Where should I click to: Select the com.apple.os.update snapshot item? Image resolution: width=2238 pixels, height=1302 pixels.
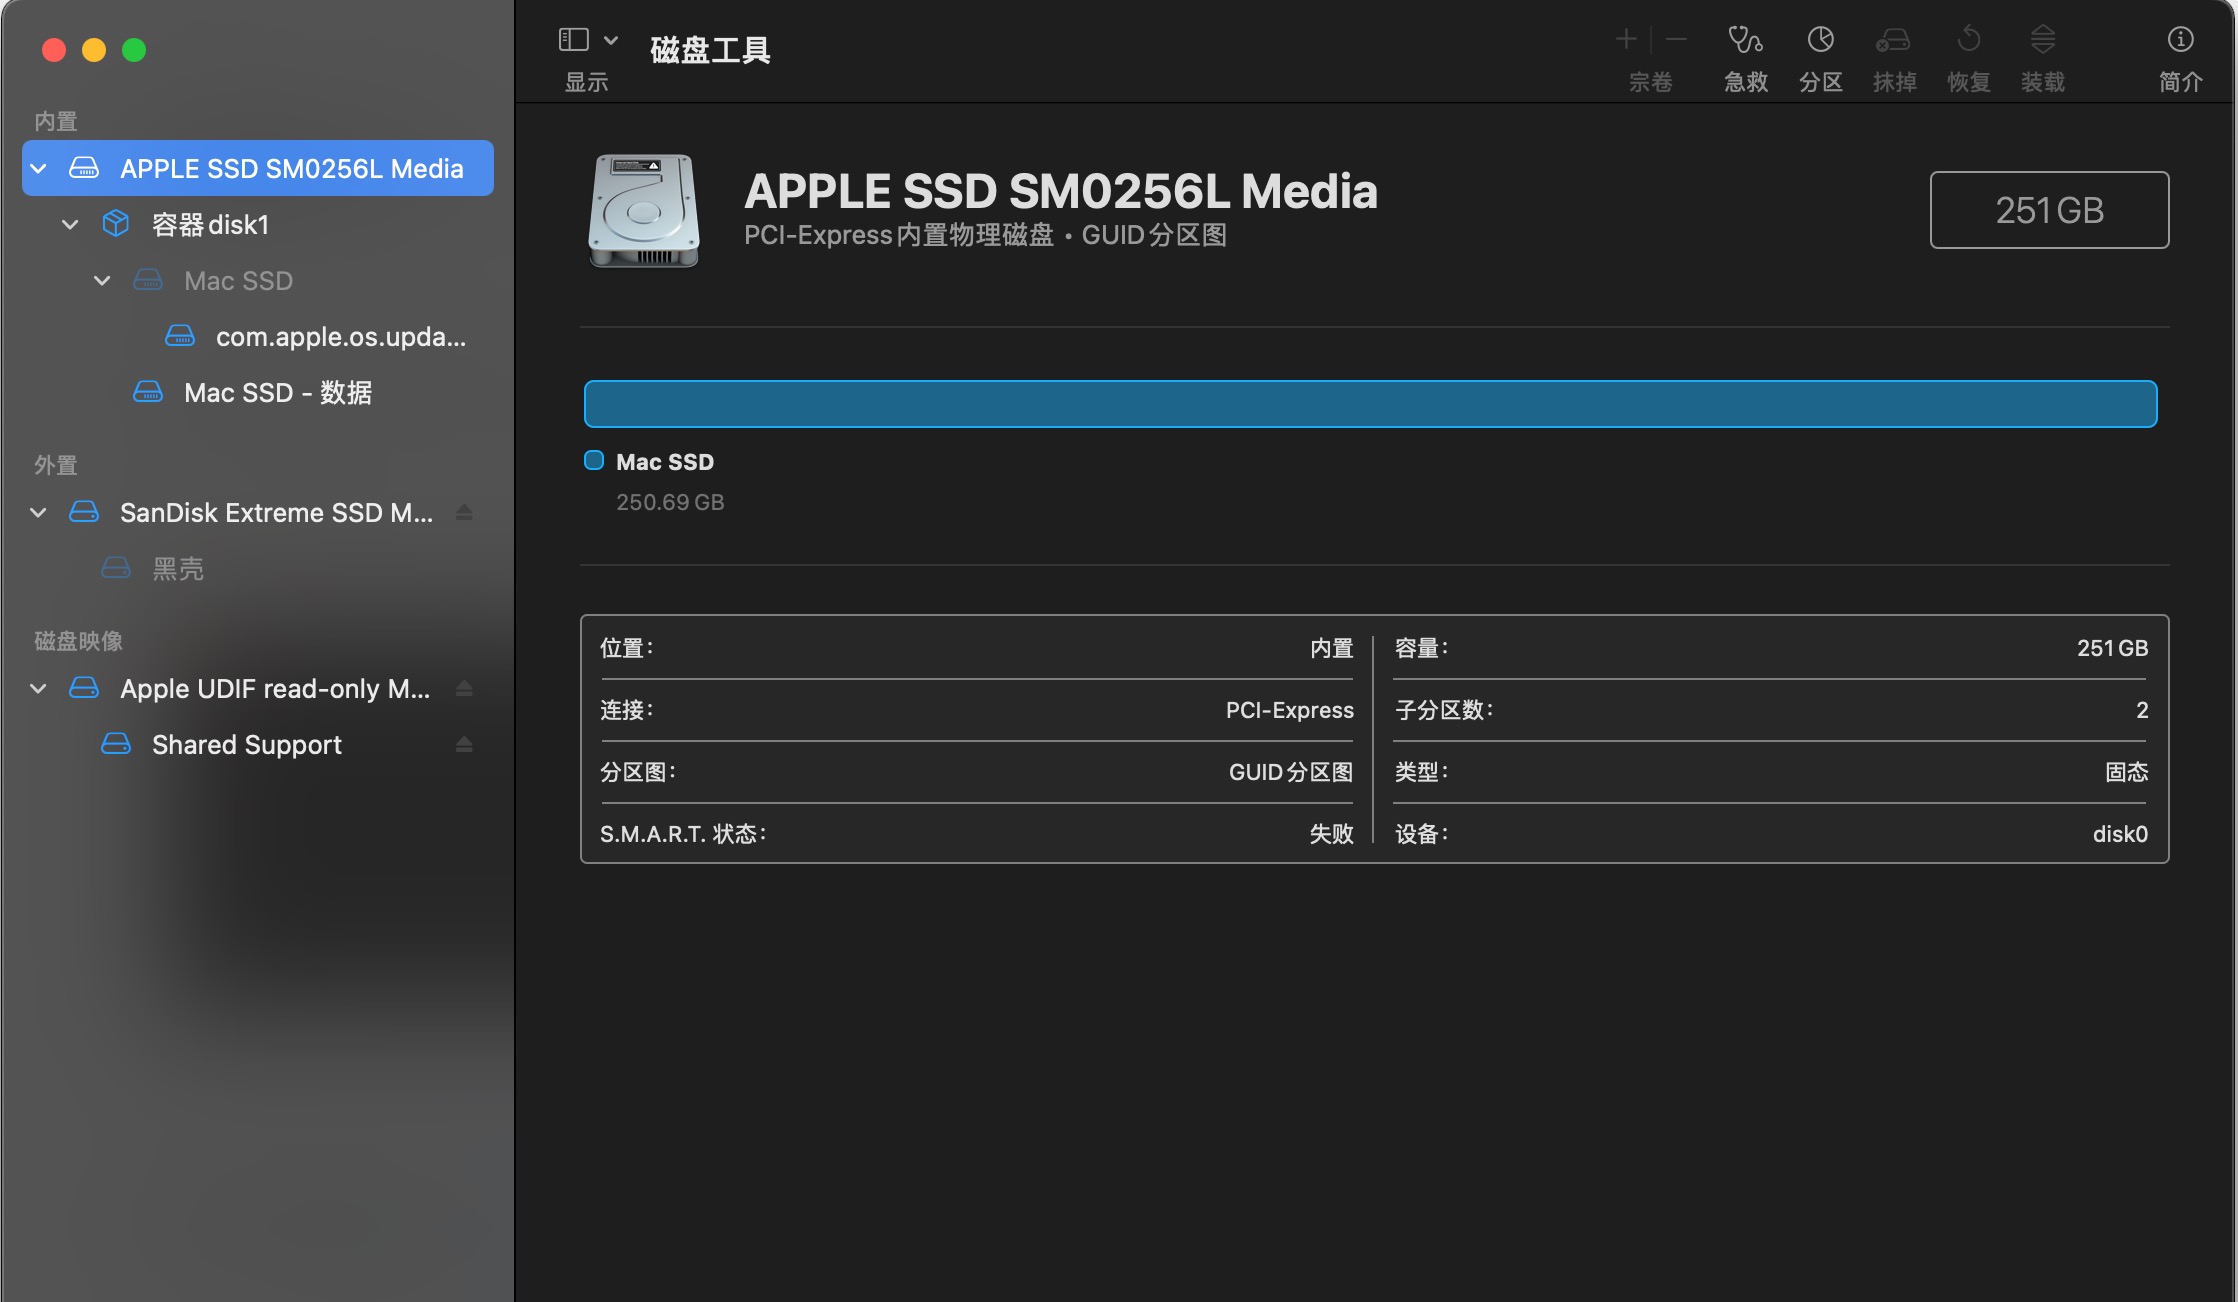pyautogui.click(x=340, y=337)
